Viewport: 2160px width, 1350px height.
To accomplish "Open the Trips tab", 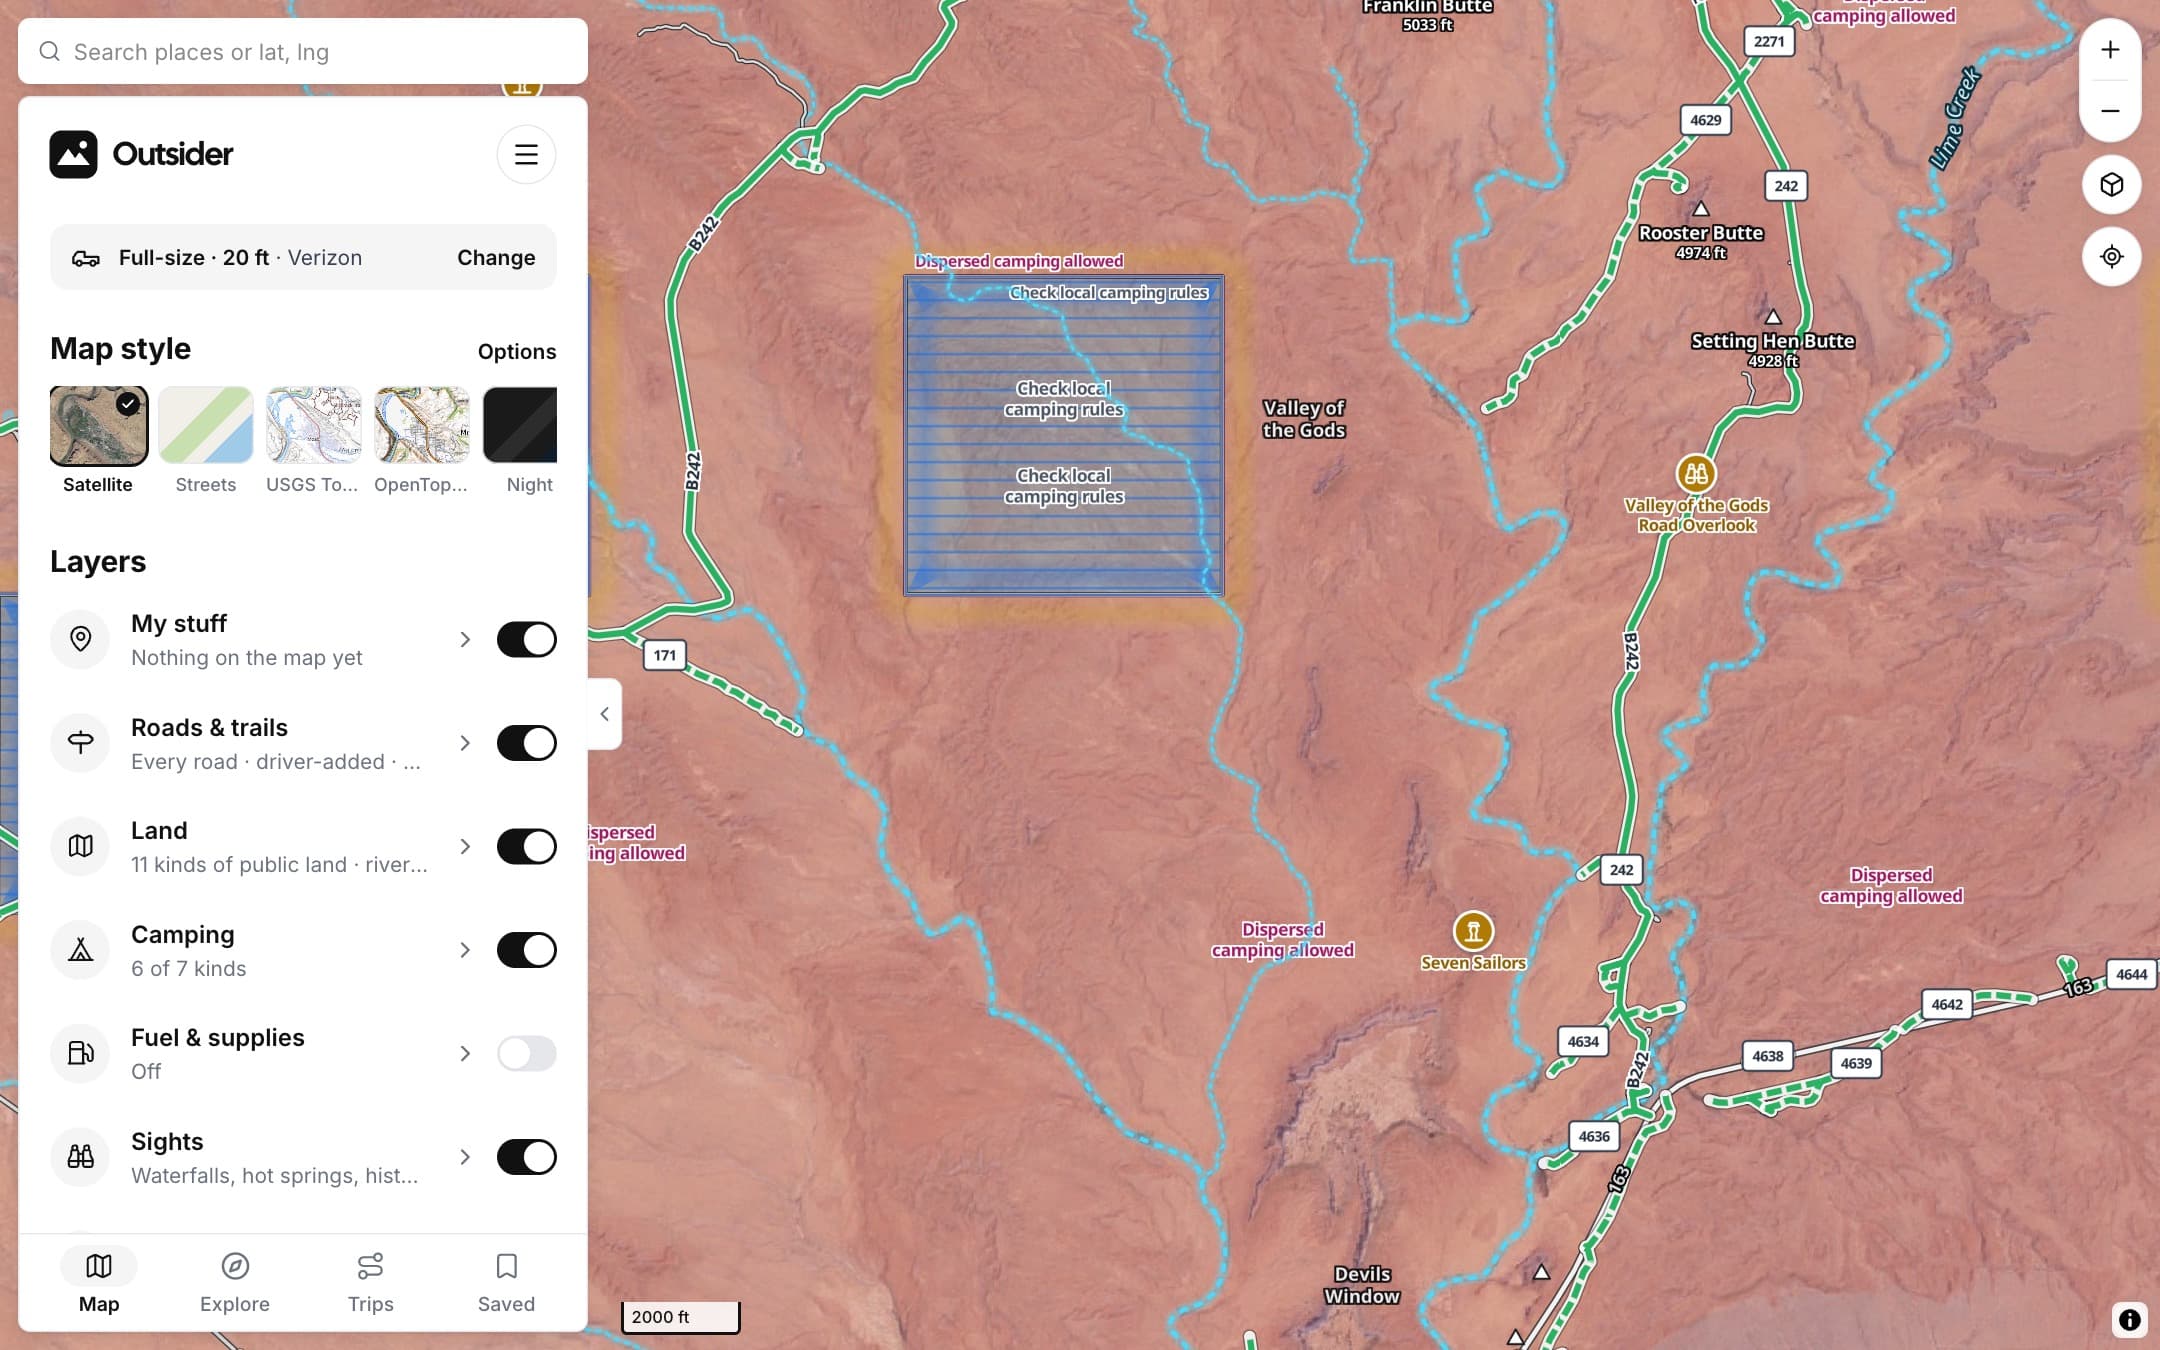I will 370,1282.
